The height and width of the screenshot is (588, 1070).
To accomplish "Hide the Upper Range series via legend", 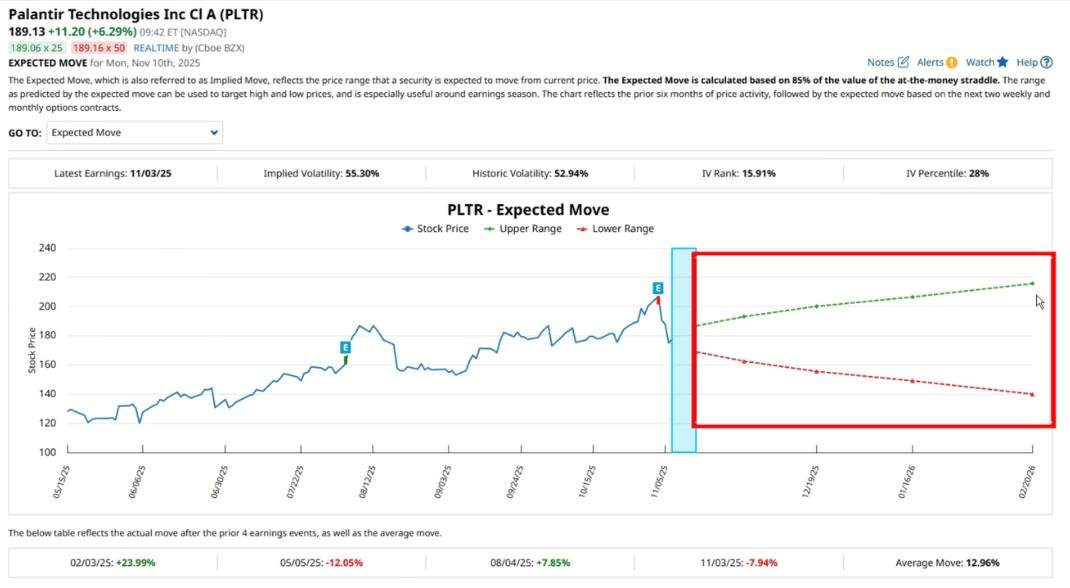I will [x=531, y=229].
